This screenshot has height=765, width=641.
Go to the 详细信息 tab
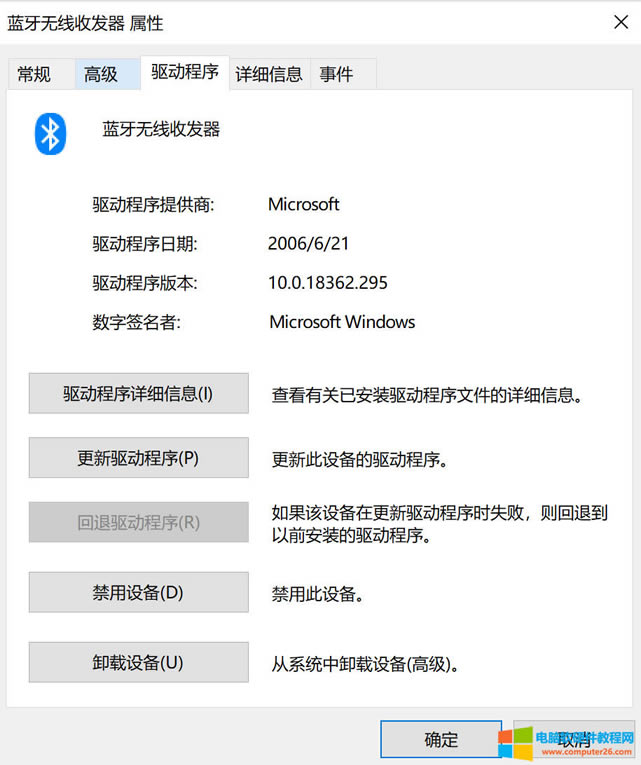269,74
